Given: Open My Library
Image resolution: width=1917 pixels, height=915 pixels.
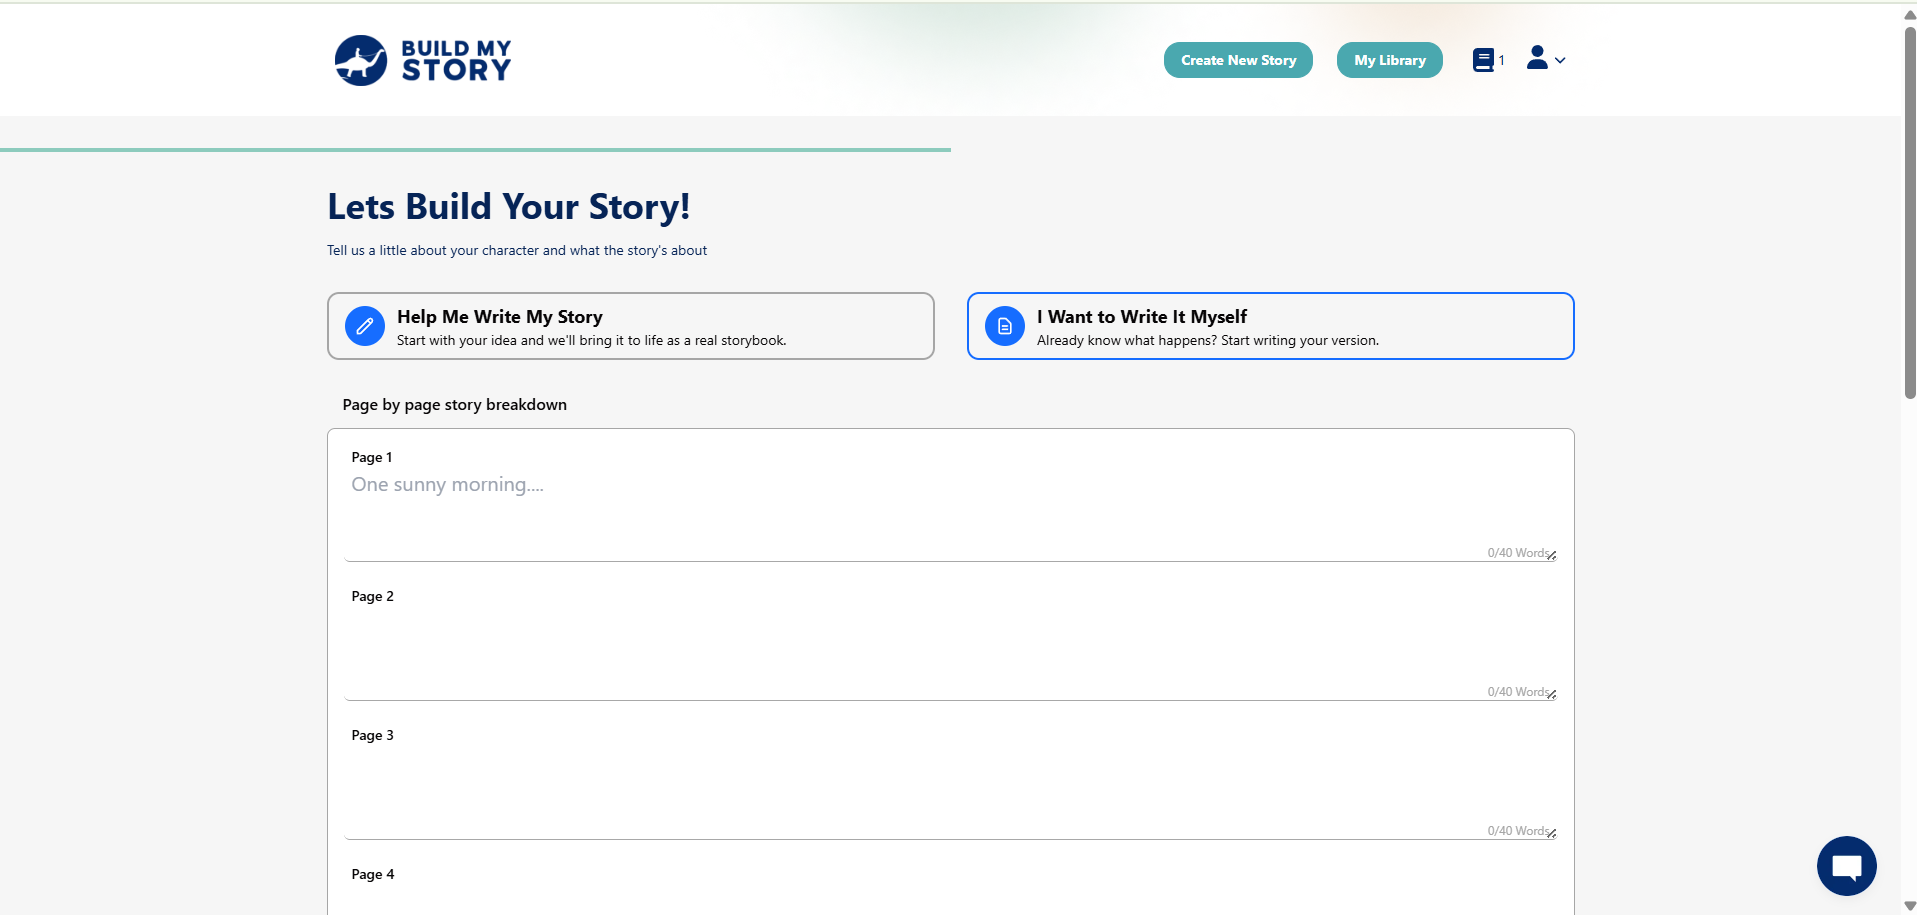Looking at the screenshot, I should coord(1389,60).
